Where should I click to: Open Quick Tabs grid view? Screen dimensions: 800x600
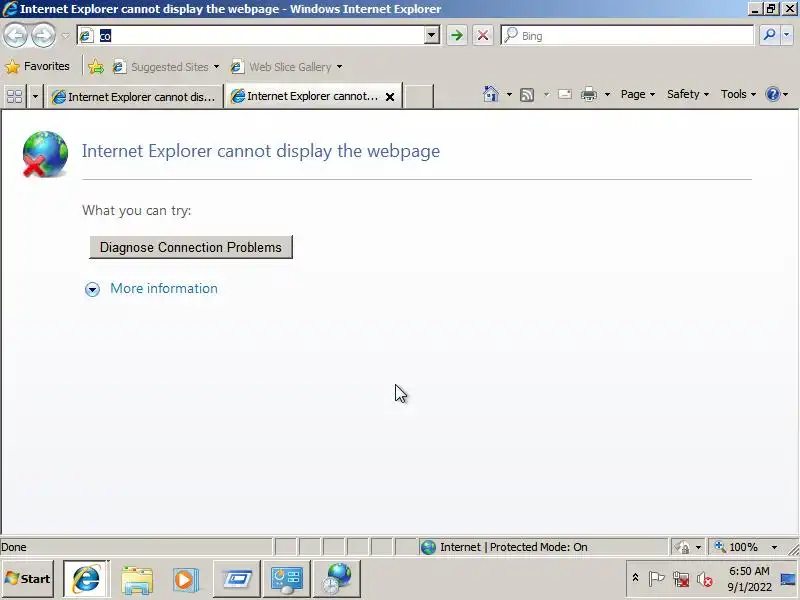click(x=15, y=96)
